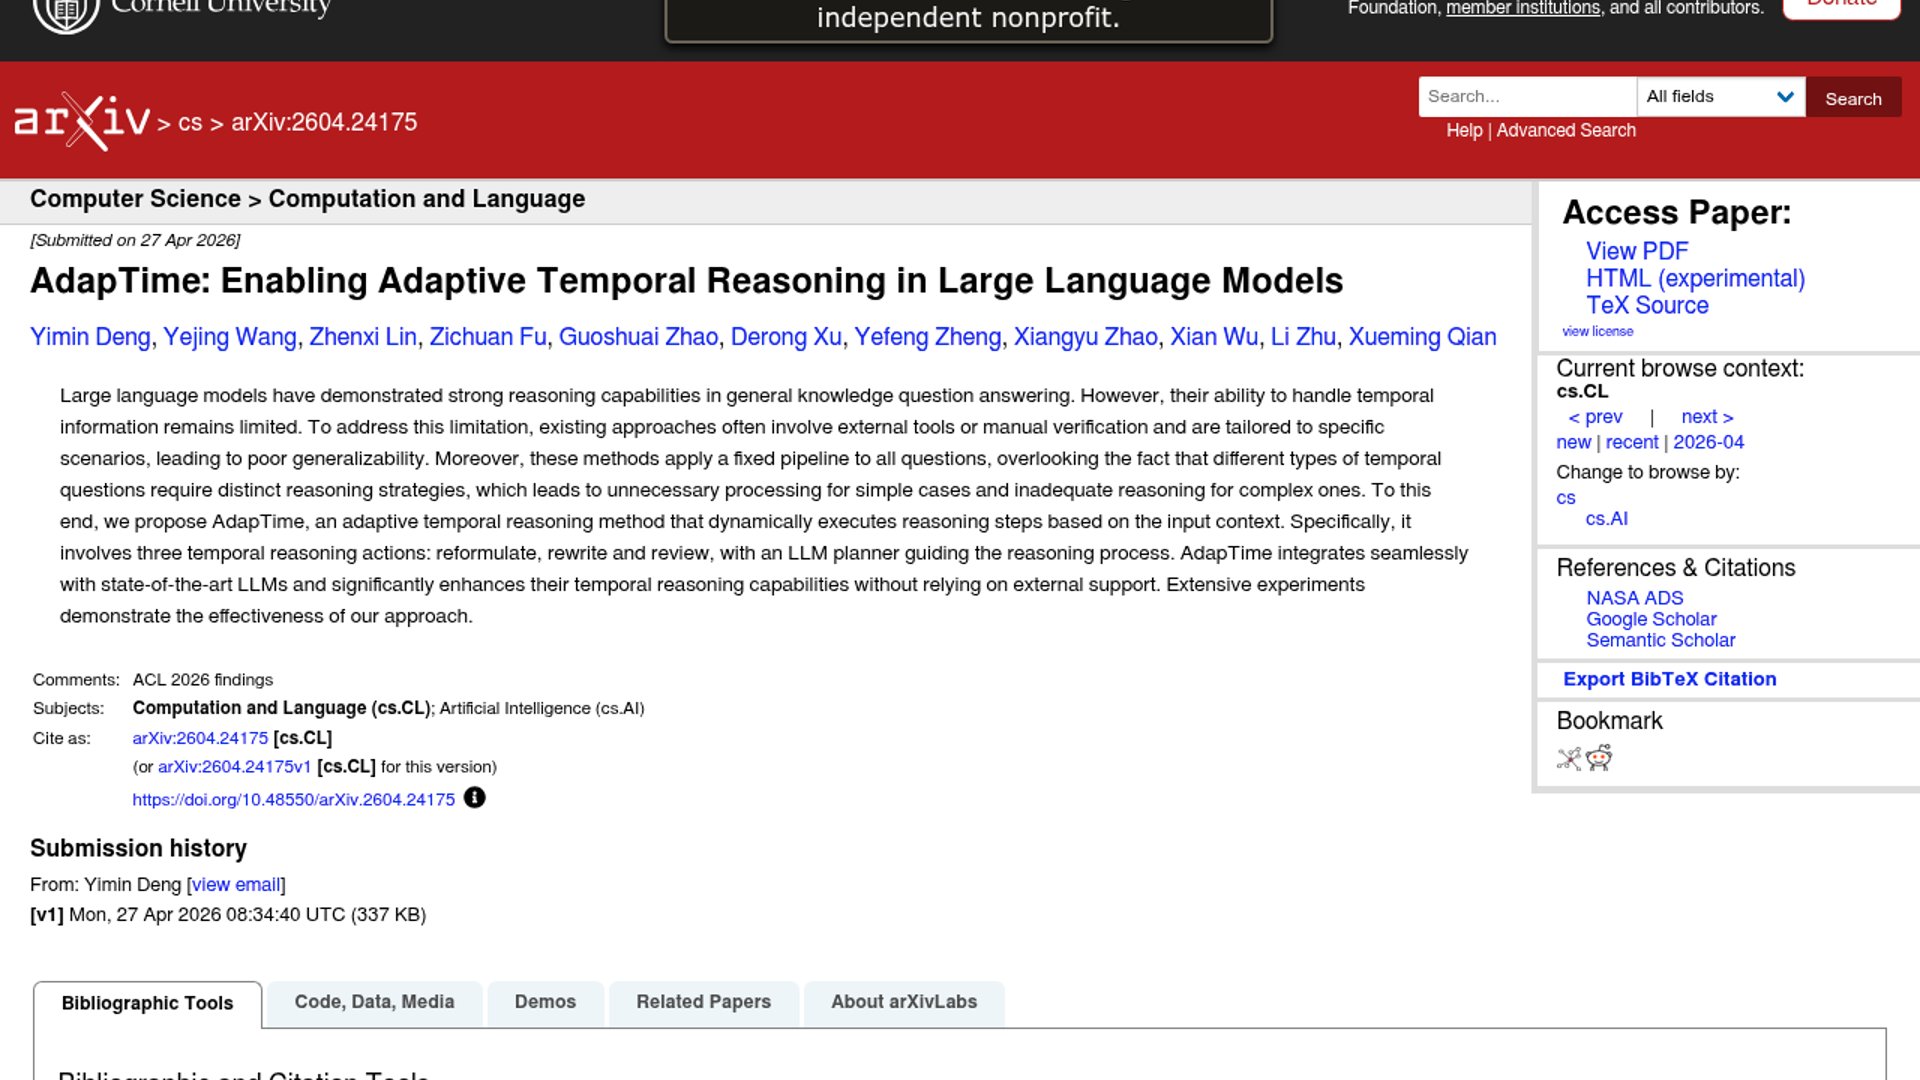
Task: Go to the next paper link
Action: 1706,417
